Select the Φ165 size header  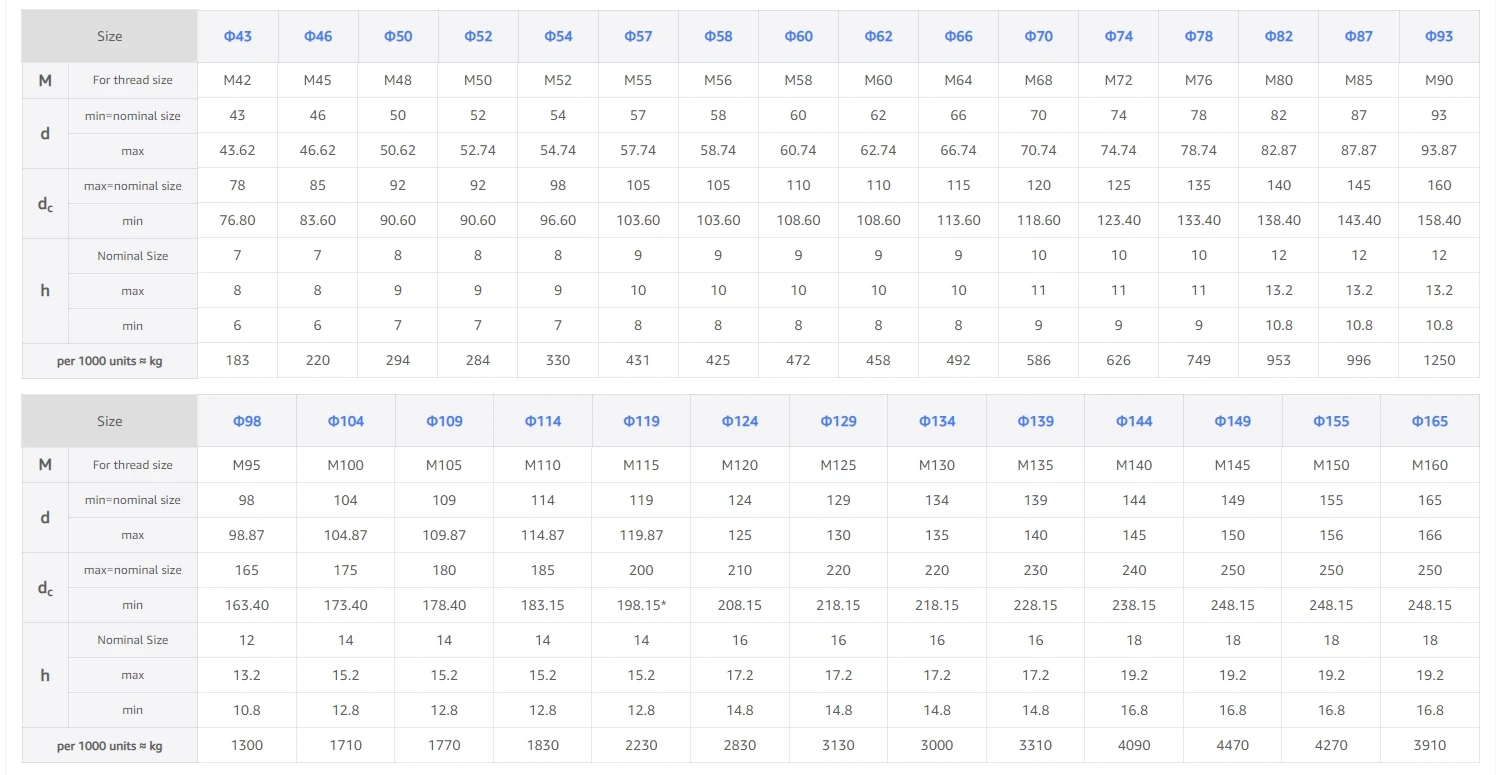pos(1430,421)
